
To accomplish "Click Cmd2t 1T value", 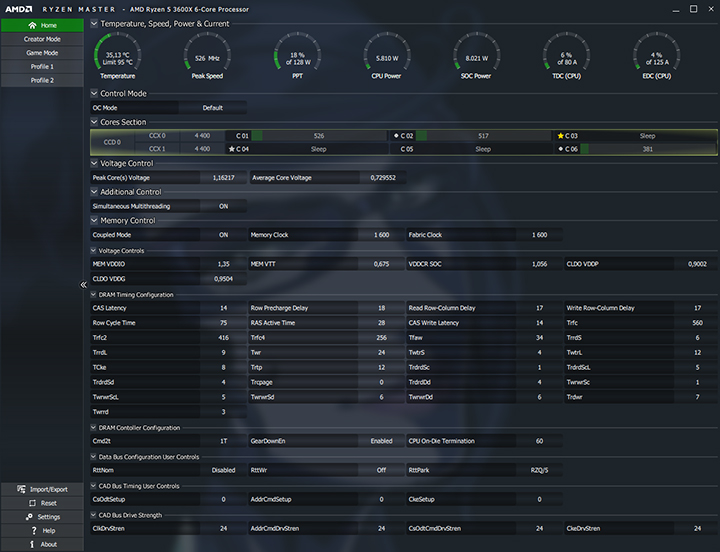I will (224, 441).
